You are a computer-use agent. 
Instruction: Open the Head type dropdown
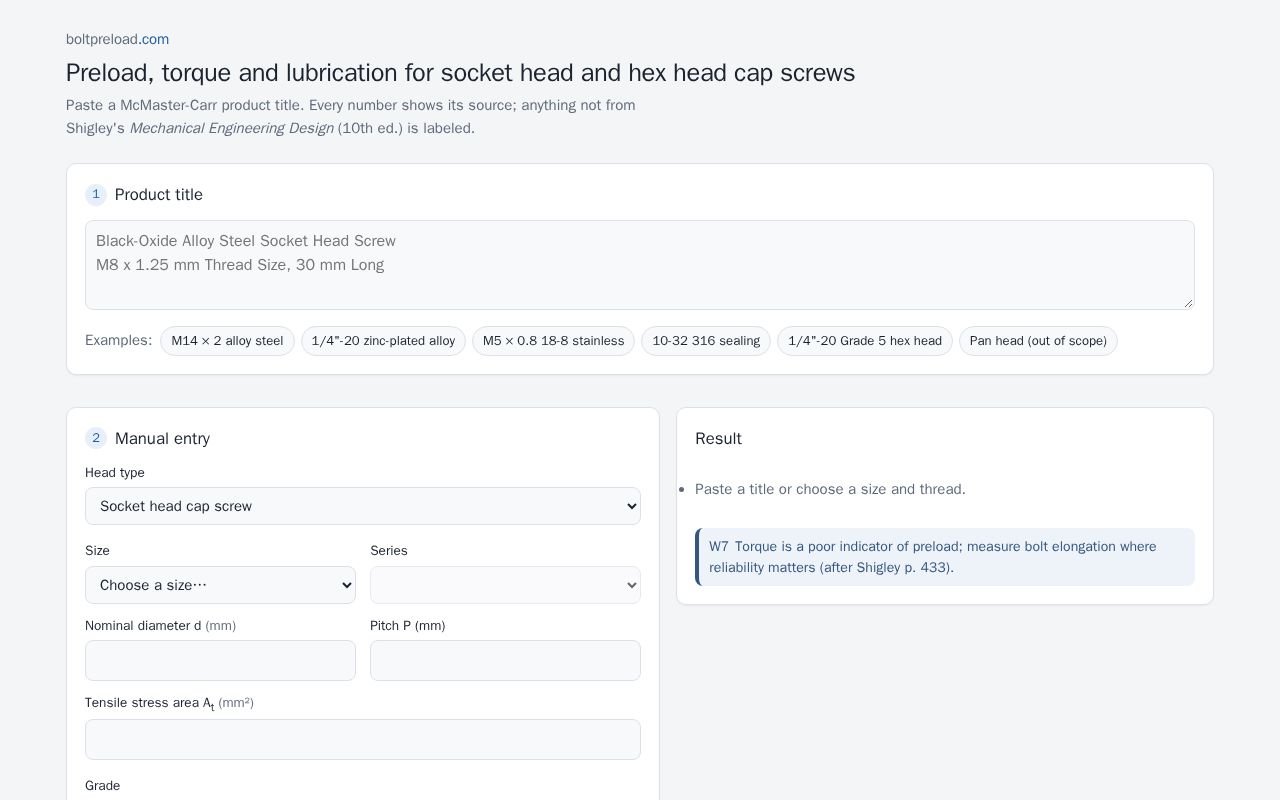[x=363, y=506]
